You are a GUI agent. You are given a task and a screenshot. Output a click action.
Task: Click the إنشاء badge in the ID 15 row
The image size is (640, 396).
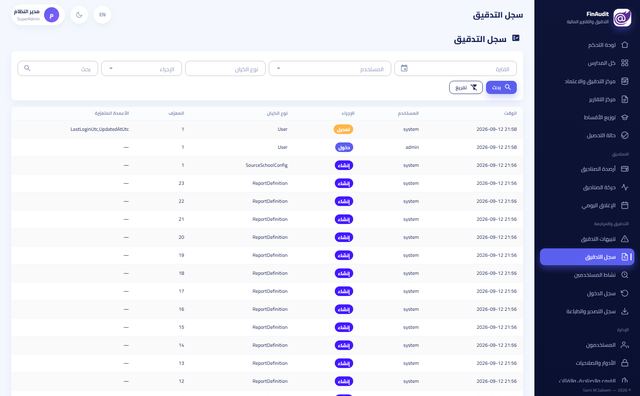(344, 327)
